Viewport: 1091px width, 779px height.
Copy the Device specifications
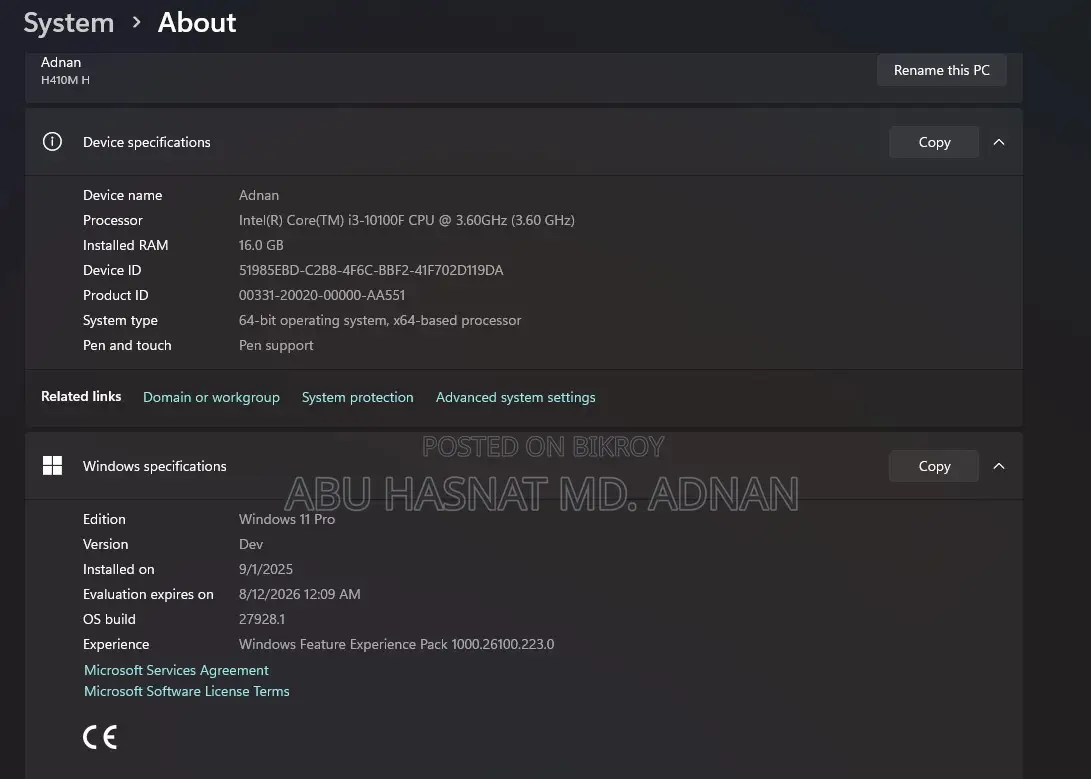click(934, 142)
